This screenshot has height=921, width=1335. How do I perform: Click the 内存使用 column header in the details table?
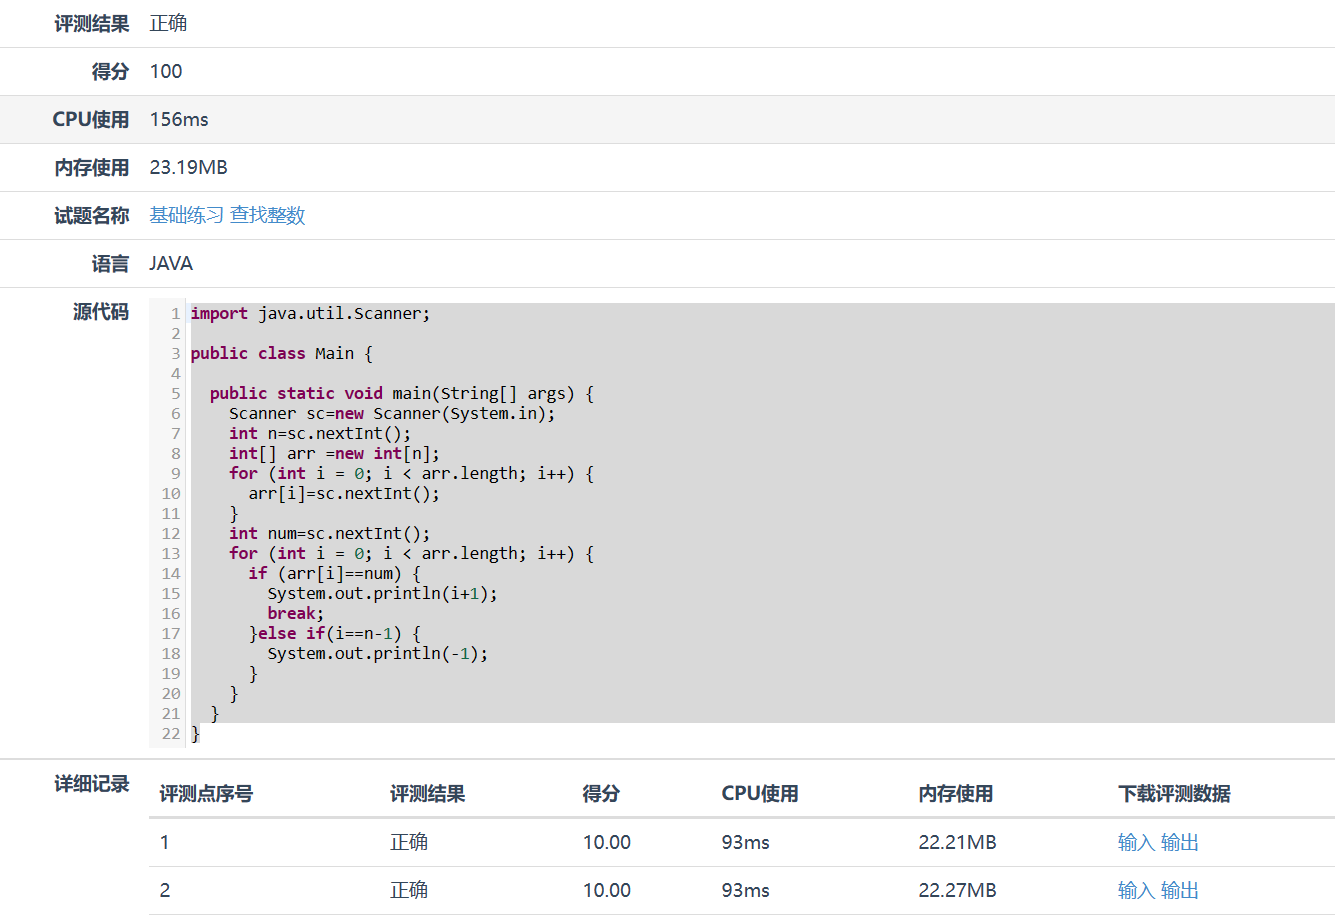tap(955, 794)
